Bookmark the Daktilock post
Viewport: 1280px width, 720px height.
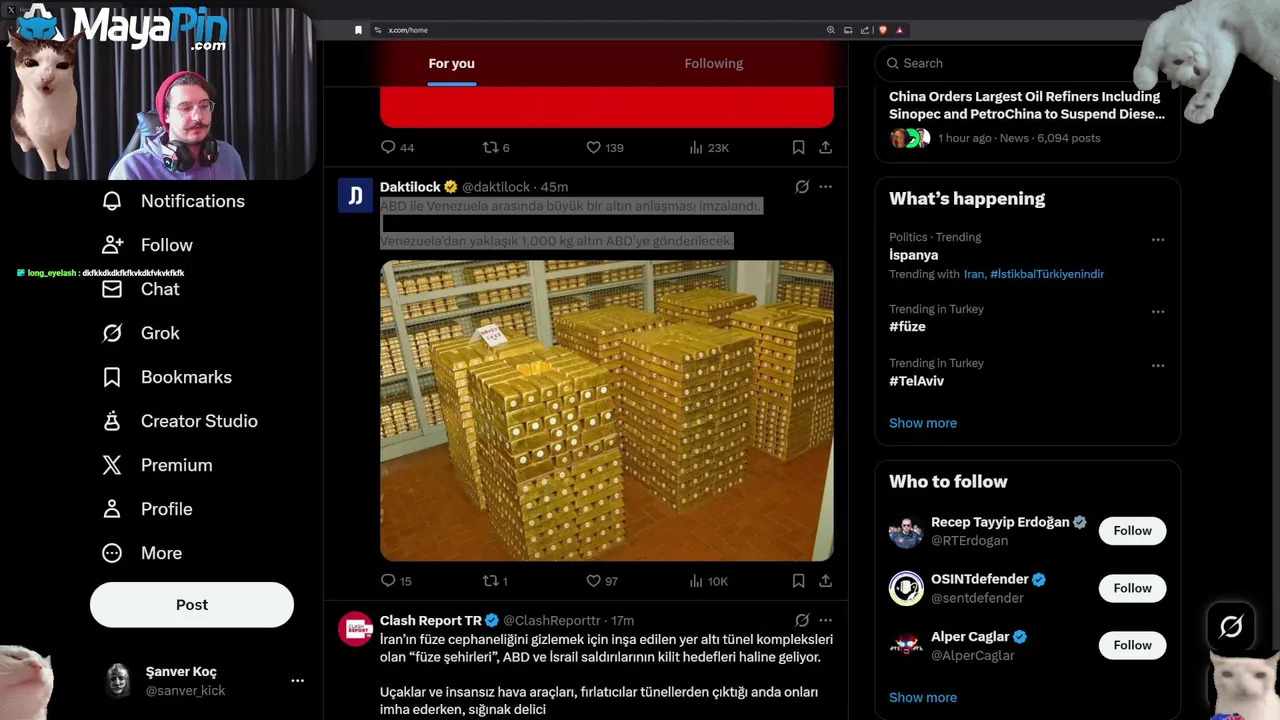(798, 581)
